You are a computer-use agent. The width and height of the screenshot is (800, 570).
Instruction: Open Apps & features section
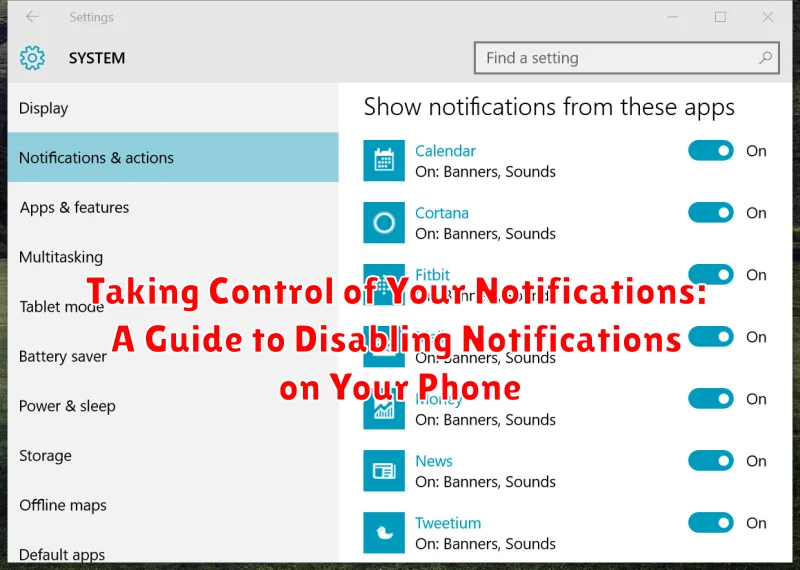(x=173, y=207)
